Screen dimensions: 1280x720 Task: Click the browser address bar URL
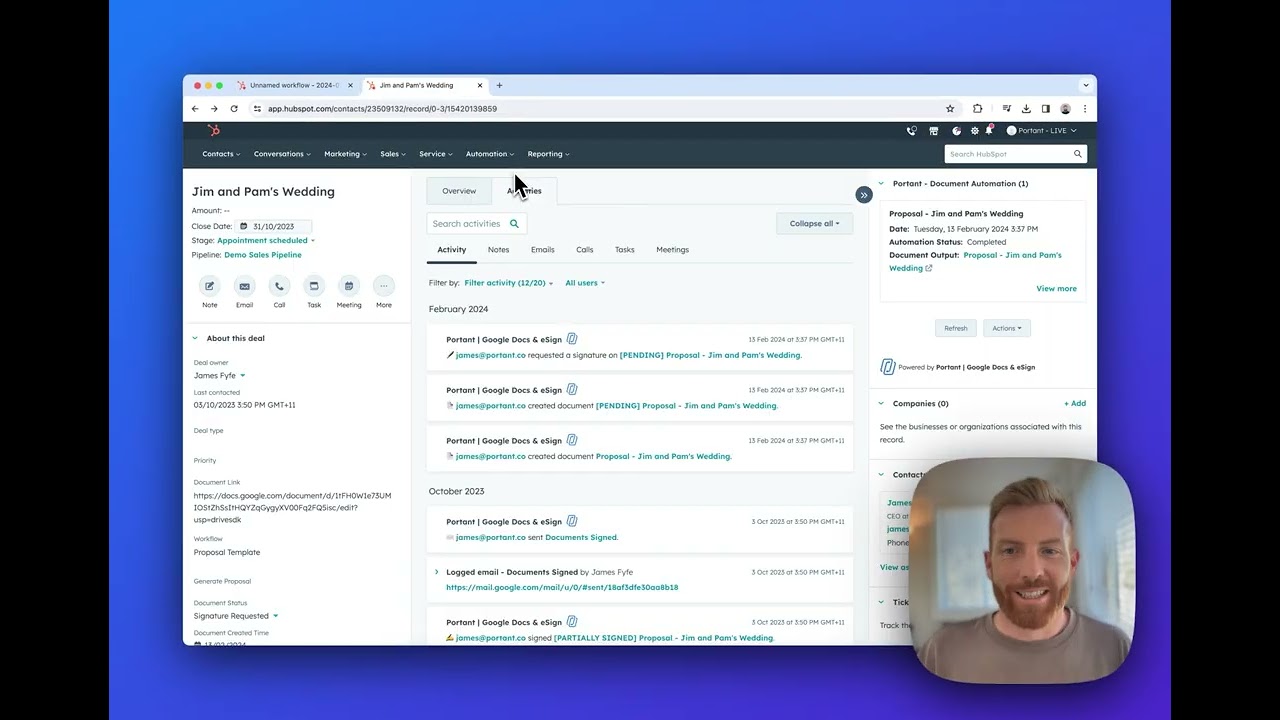click(382, 109)
